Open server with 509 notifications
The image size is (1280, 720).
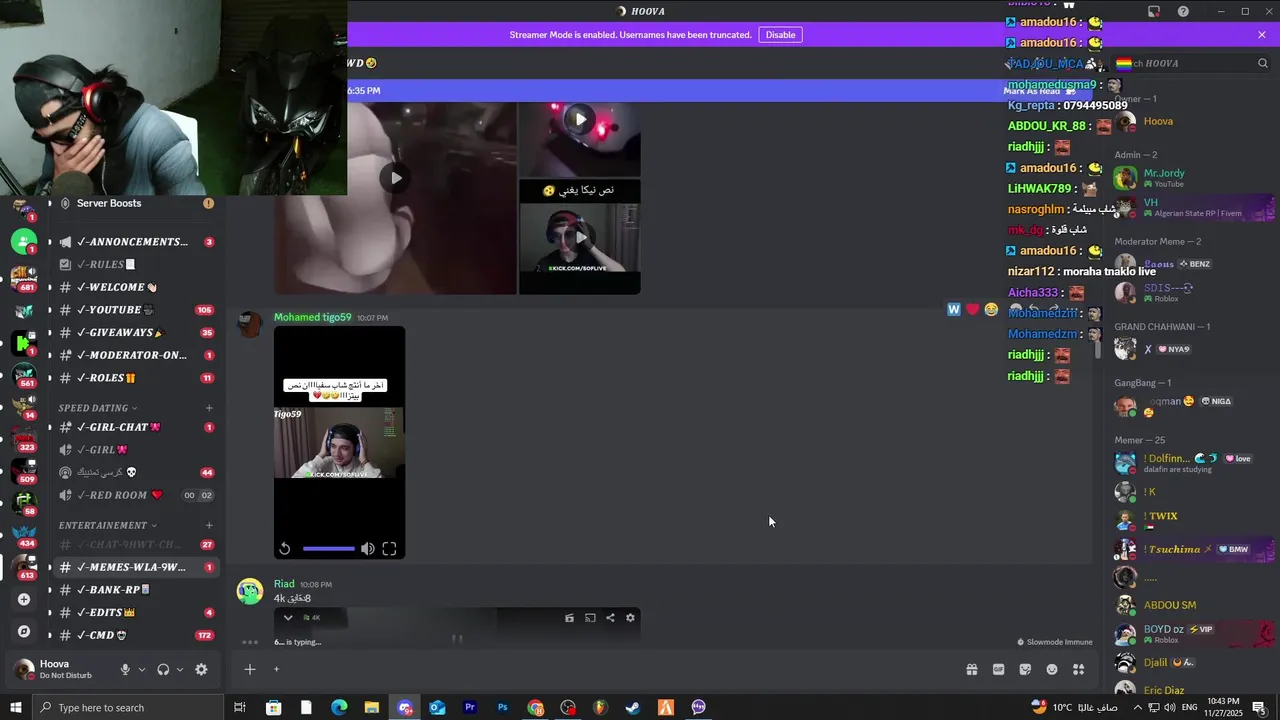24,470
